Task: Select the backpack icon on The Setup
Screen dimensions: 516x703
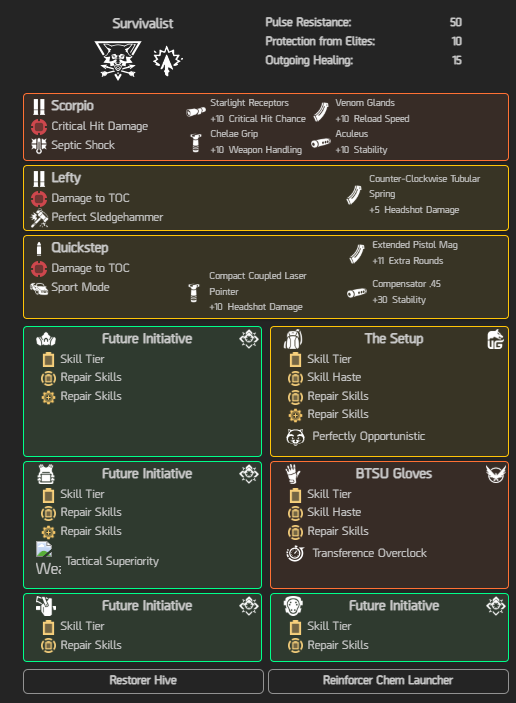Action: coord(293,339)
